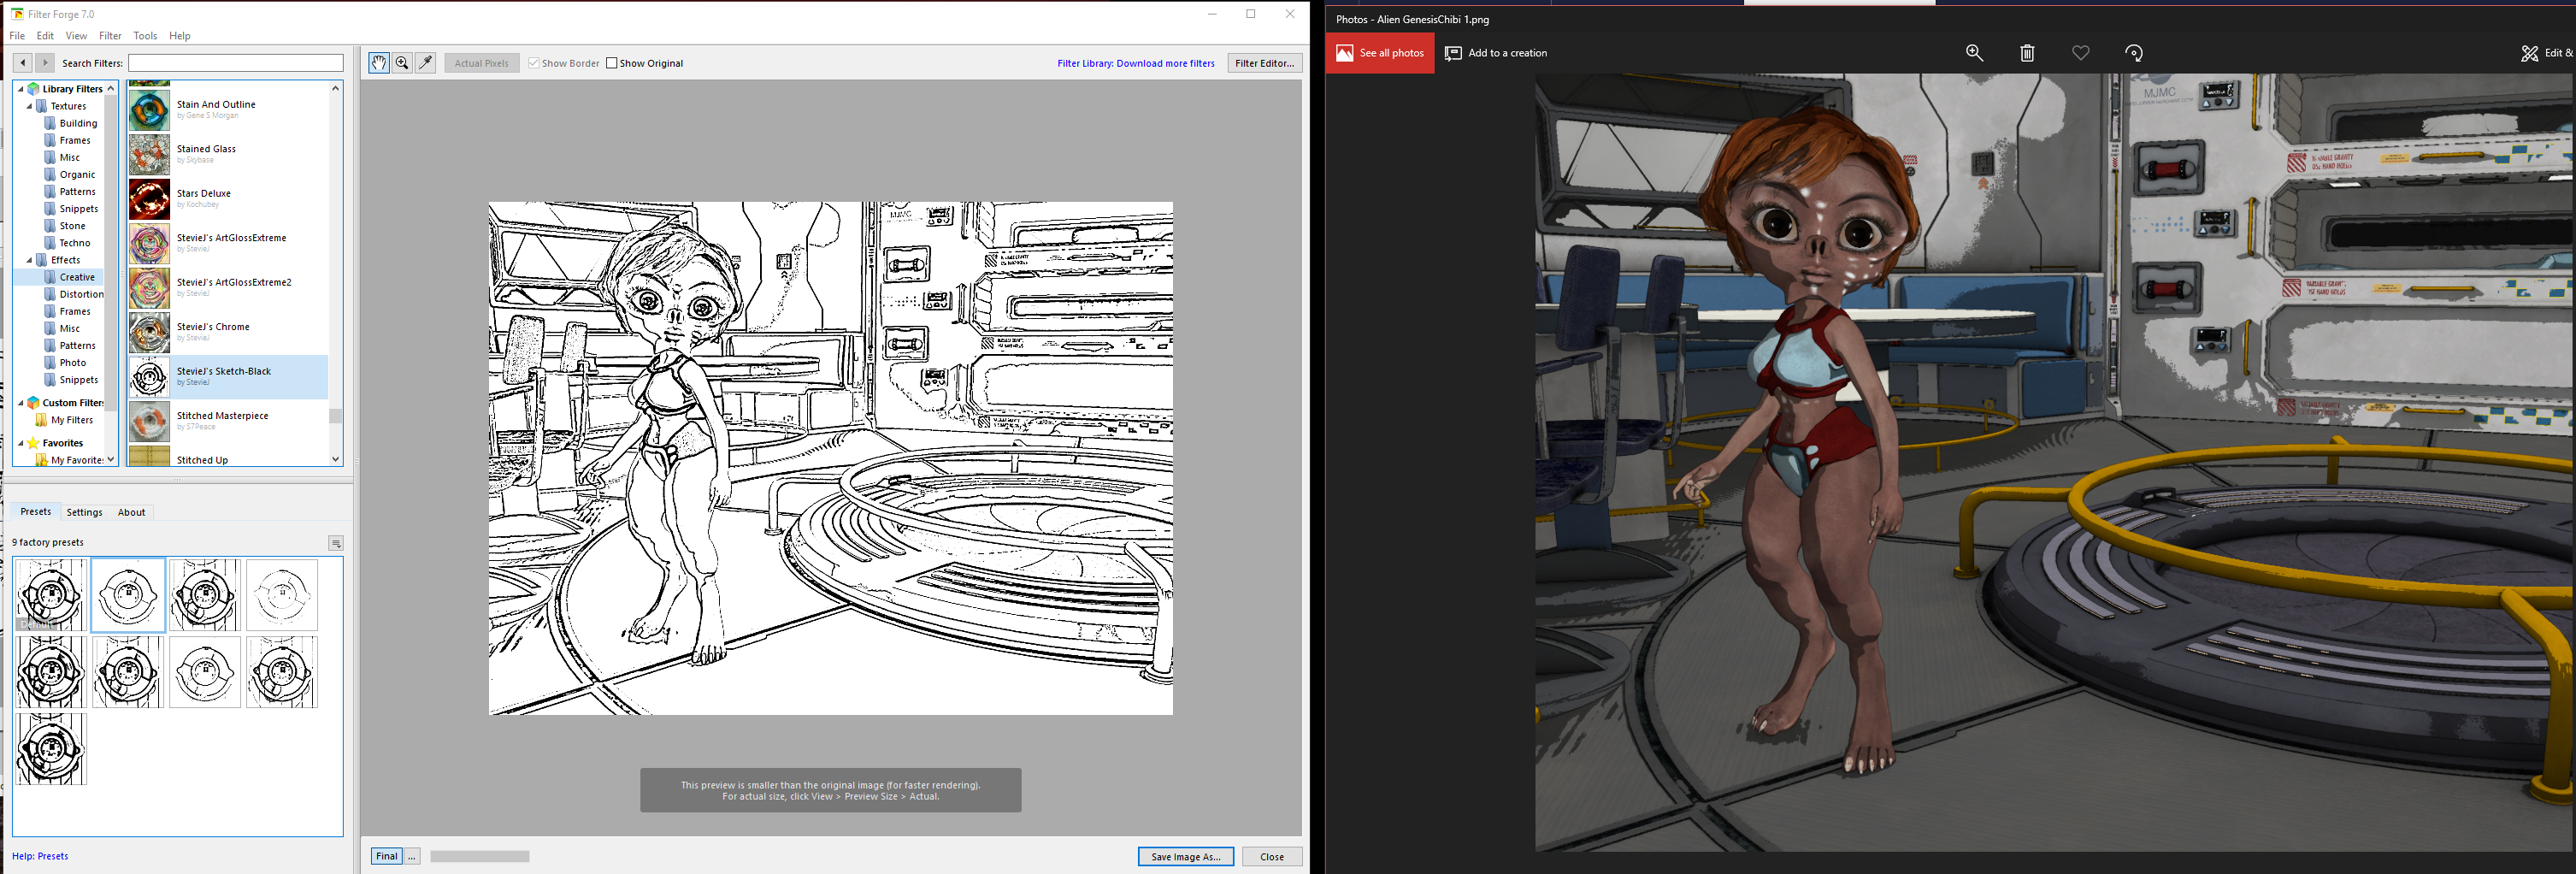
Task: Open the File menu
Action: pos(17,36)
